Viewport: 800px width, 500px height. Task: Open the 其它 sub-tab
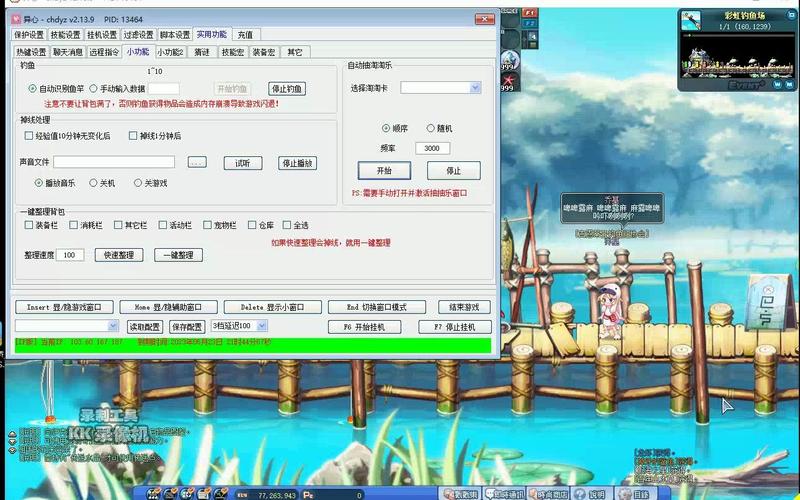tap(294, 52)
